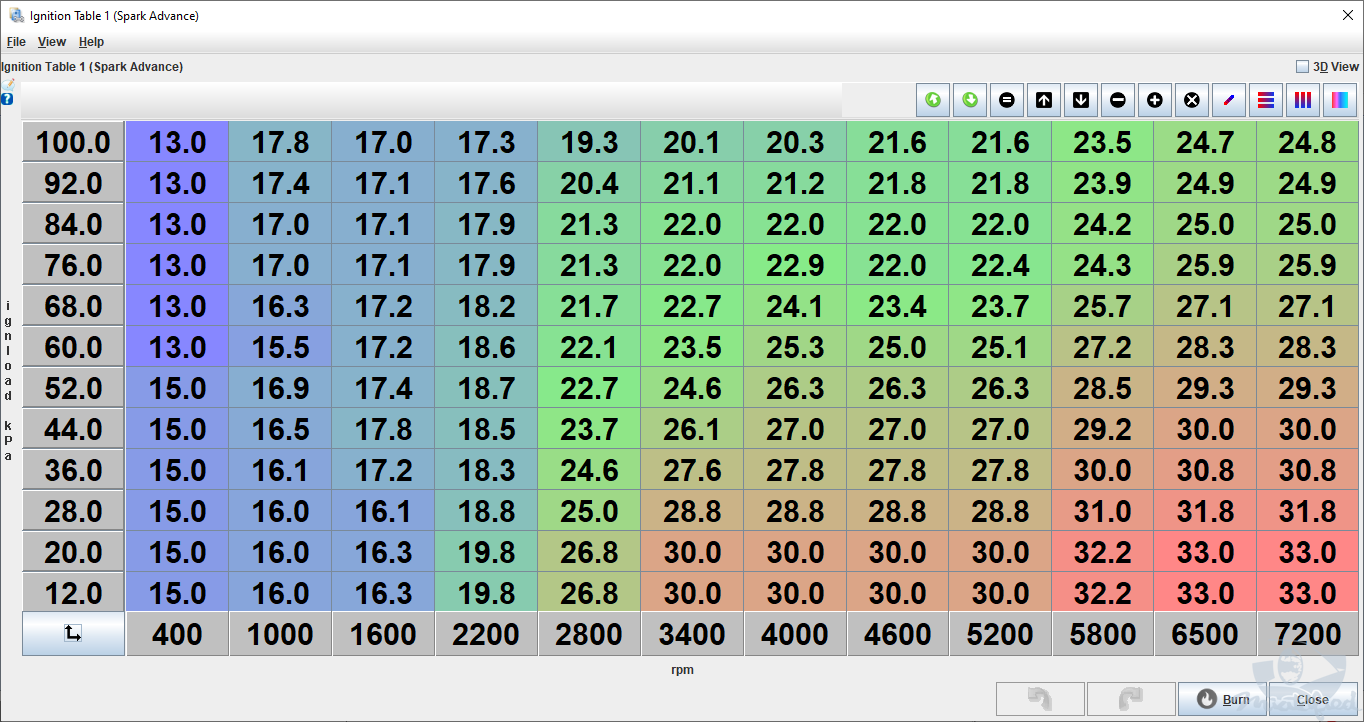
Task: Click the multiply cells icon
Action: coord(1191,100)
